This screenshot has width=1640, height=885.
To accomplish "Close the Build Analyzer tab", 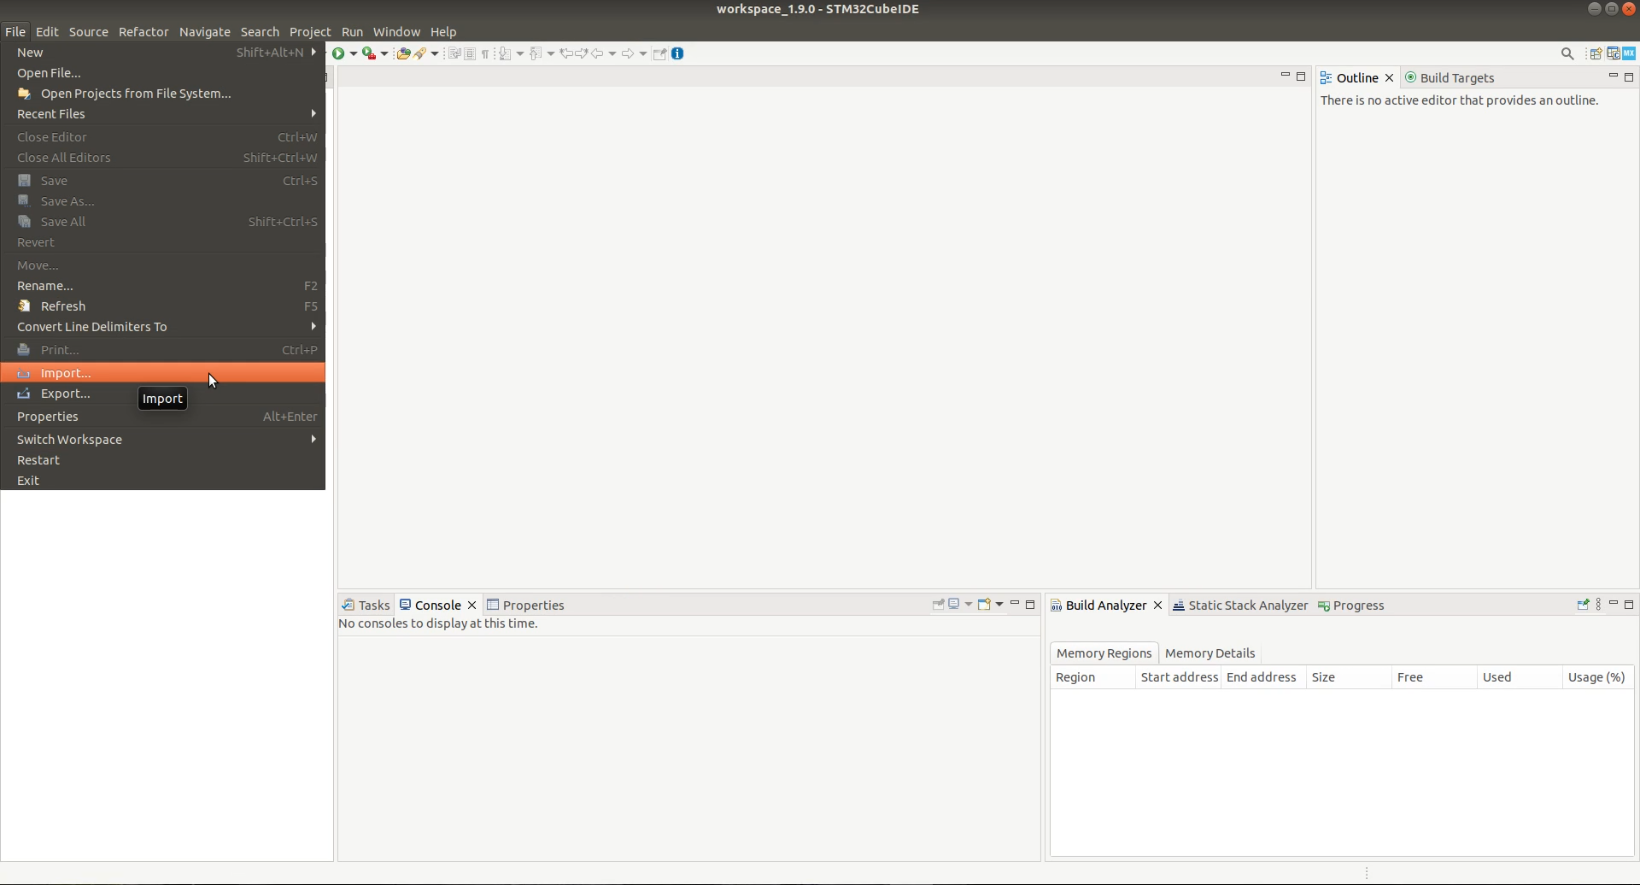I will pos(1158,605).
